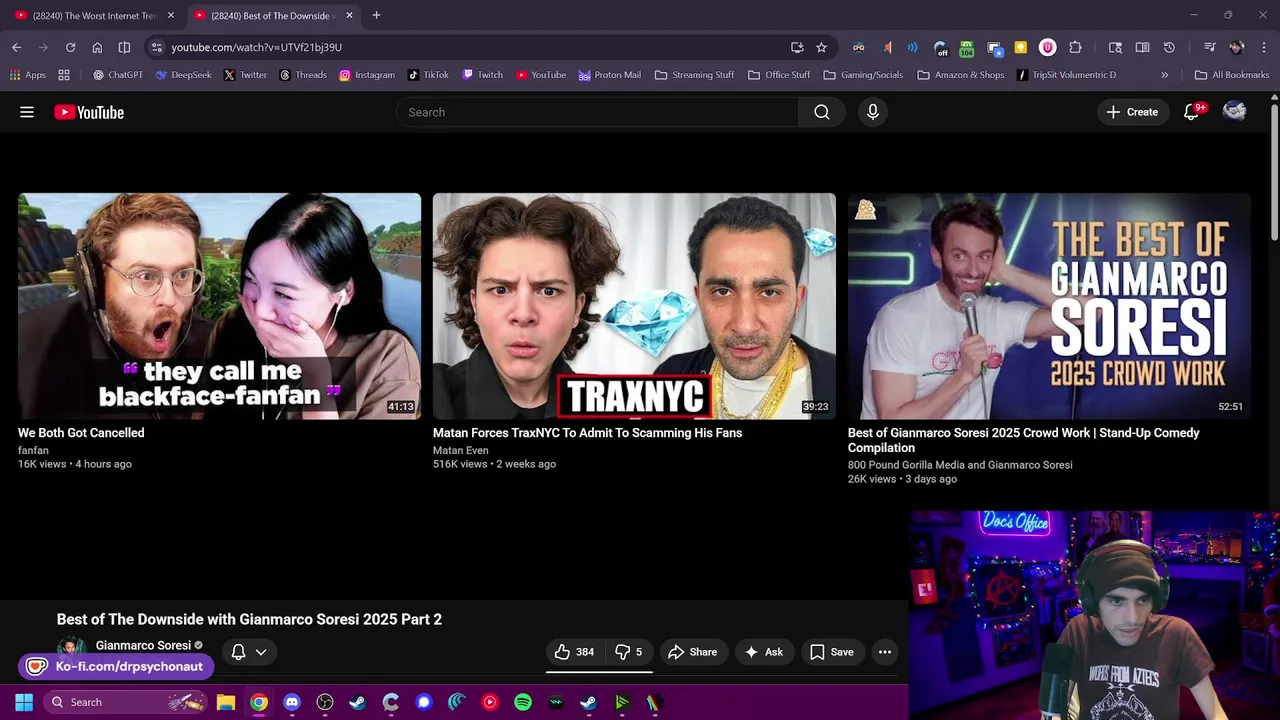Open the 'We Both Got Cancelled' title
Image resolution: width=1280 pixels, height=720 pixels.
(x=81, y=433)
